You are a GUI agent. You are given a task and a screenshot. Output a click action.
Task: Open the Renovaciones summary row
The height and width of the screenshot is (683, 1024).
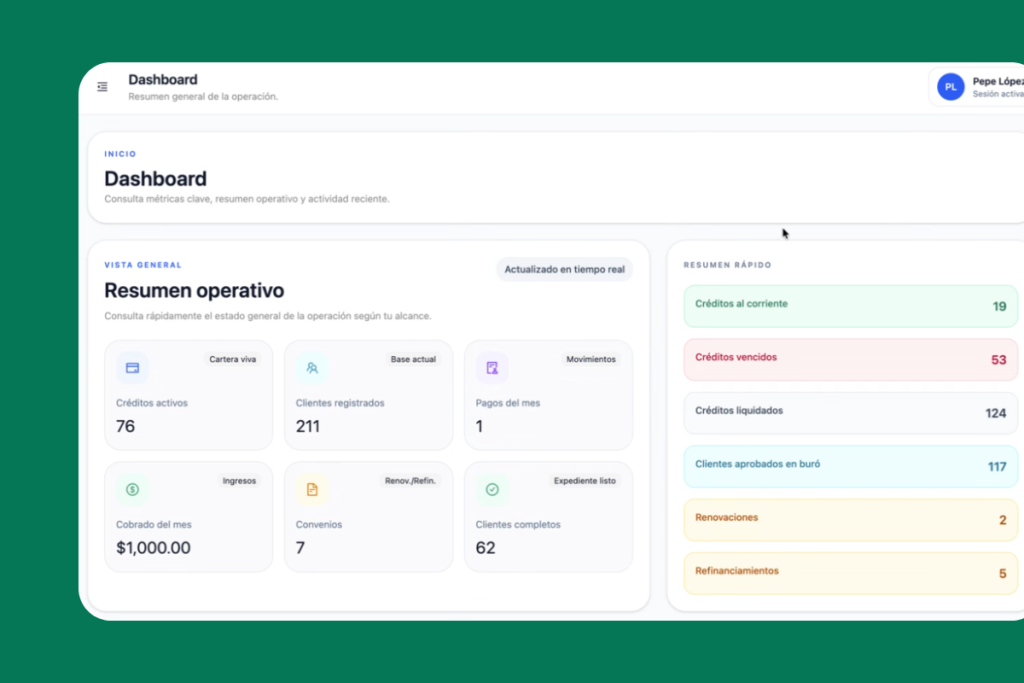(x=850, y=520)
